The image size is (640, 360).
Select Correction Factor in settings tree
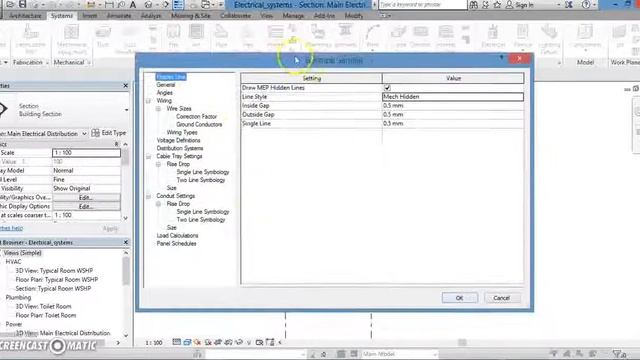point(196,116)
